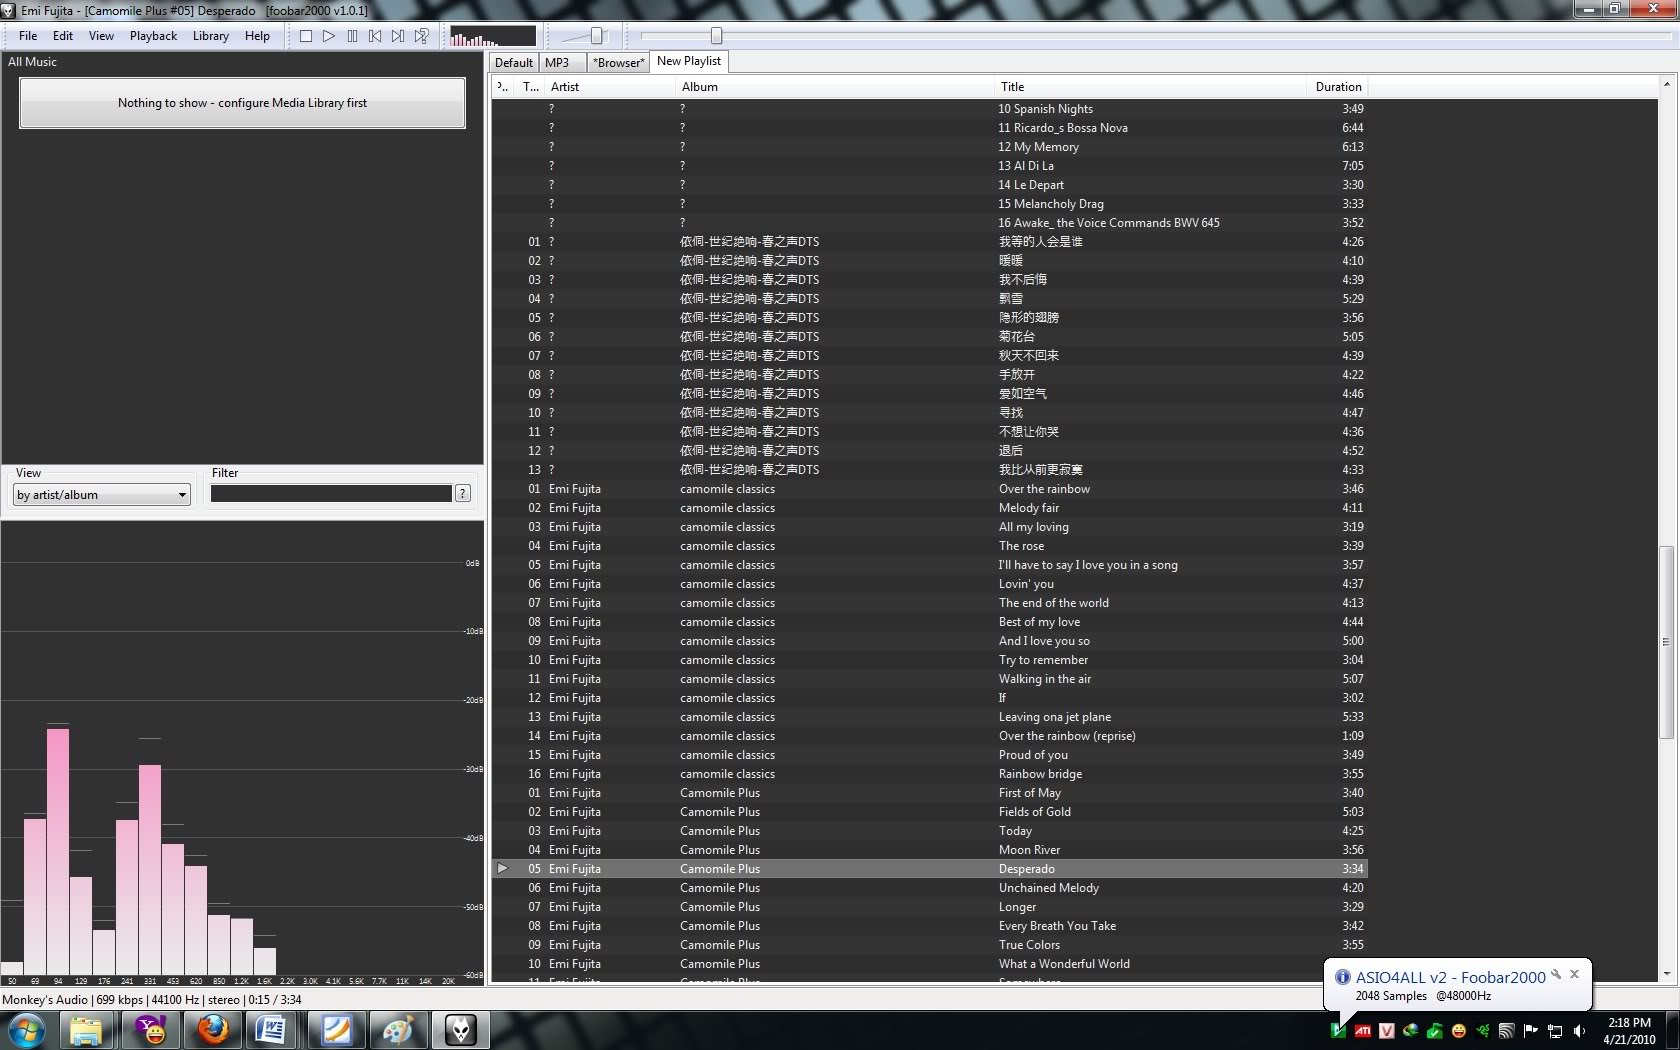Open the ATI tray icon

(x=1362, y=1031)
